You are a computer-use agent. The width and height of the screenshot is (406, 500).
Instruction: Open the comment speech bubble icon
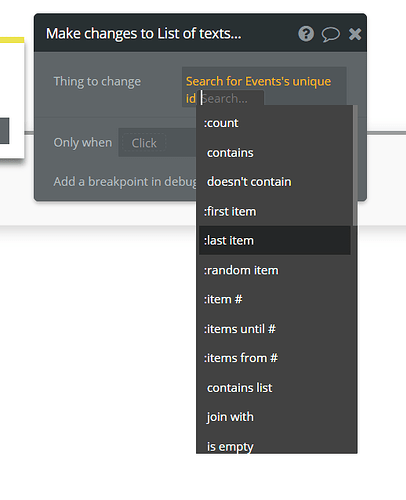point(330,34)
